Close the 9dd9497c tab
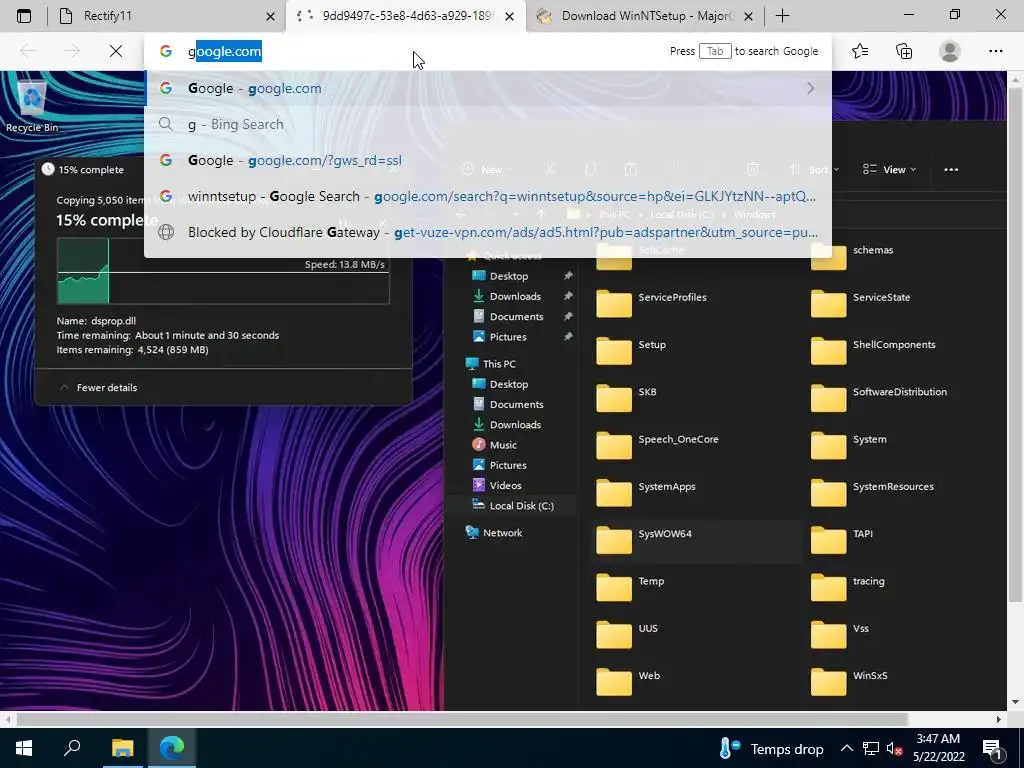 [510, 16]
